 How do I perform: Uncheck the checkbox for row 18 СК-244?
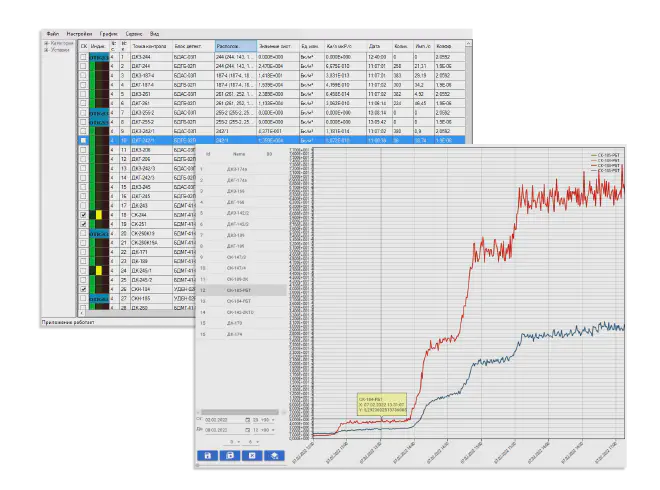point(83,215)
